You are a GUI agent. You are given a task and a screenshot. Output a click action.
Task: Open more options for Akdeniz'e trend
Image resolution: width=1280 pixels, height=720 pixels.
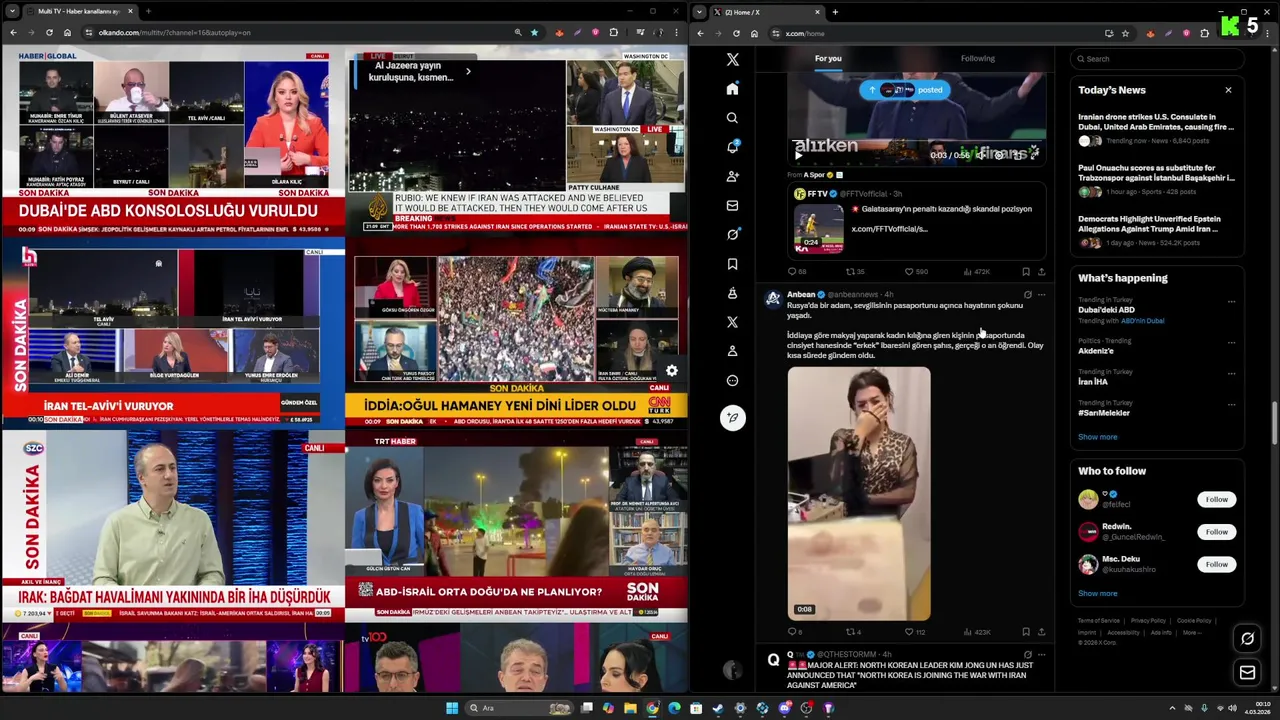(1231, 341)
